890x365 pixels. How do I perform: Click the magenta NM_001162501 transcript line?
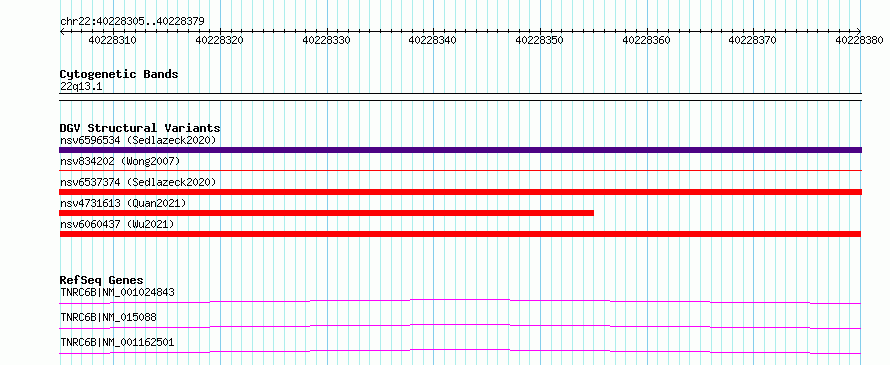(x=460, y=351)
